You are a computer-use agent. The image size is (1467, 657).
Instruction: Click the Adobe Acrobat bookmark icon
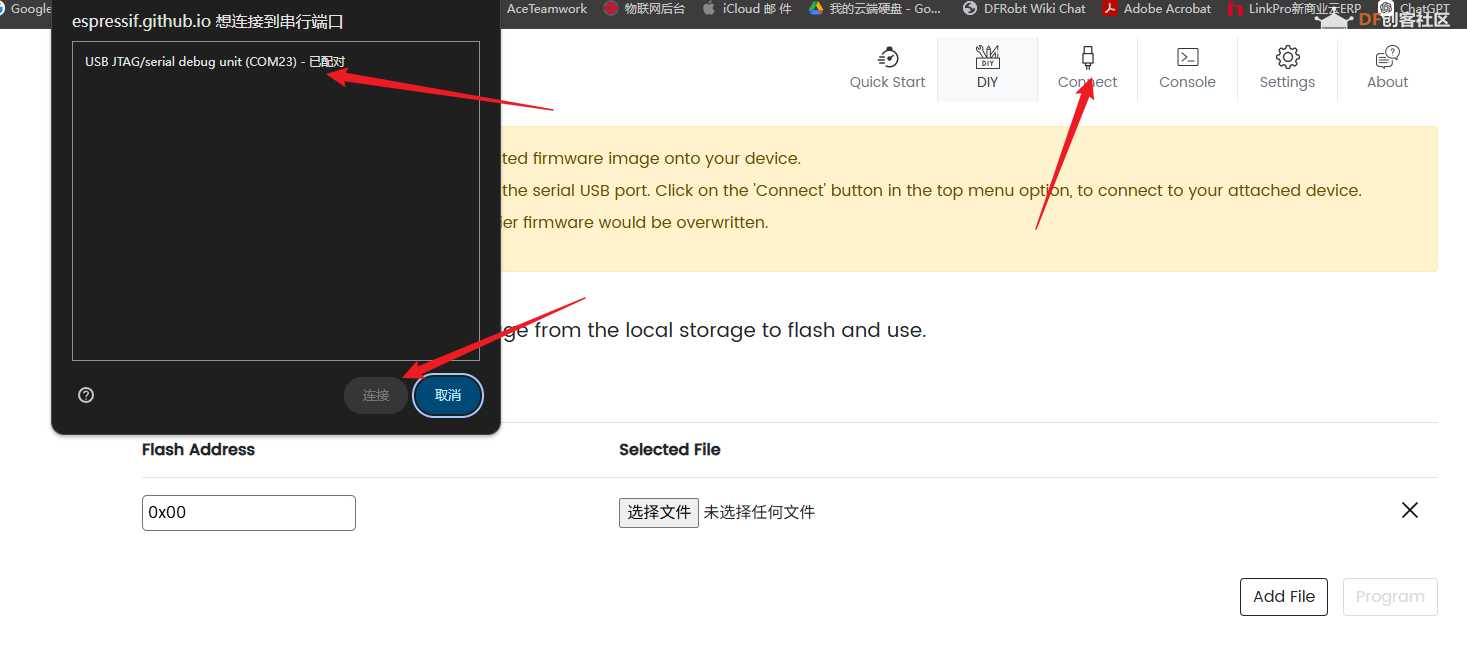[x=1109, y=9]
